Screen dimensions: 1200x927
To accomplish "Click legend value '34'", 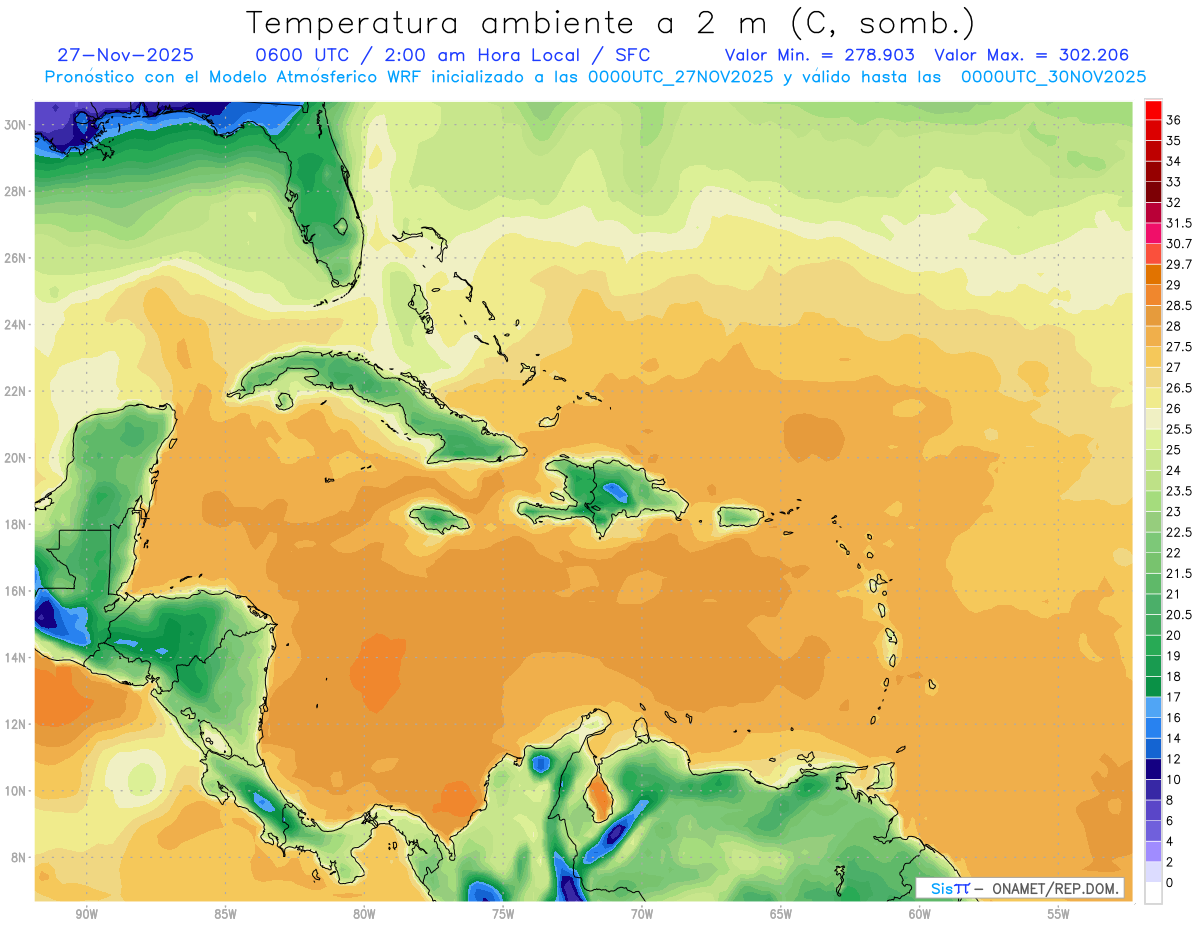I will [x=1174, y=161].
